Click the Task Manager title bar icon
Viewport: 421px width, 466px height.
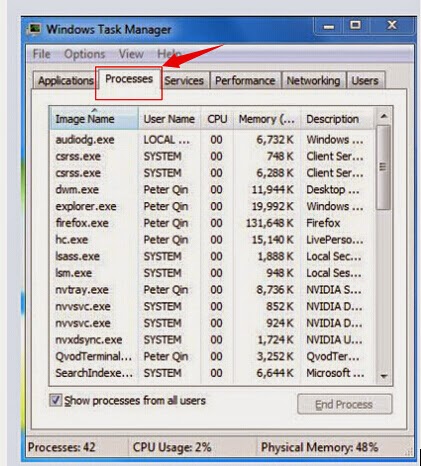tap(34, 29)
